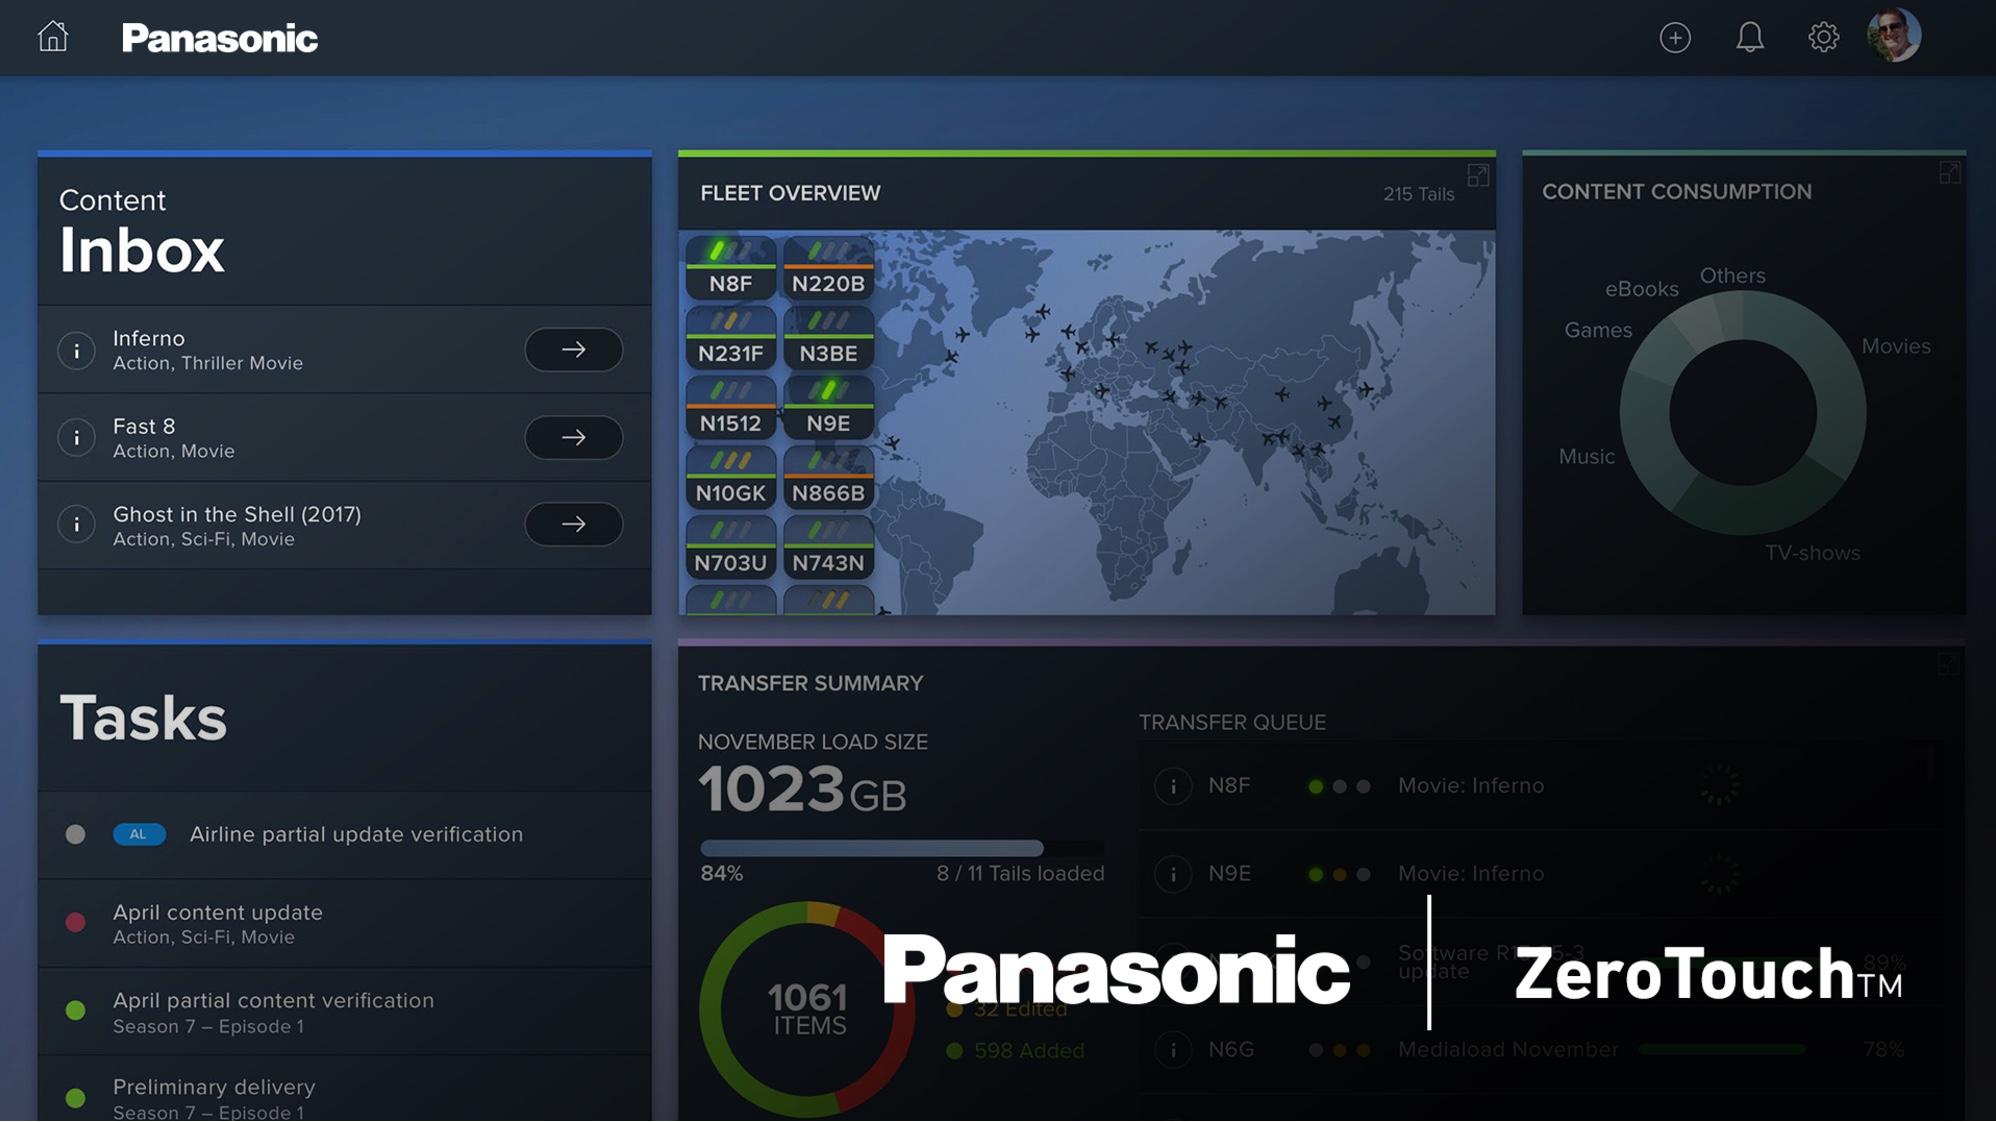1996x1122 pixels.
Task: Click the November load progress bar
Action: pos(900,848)
